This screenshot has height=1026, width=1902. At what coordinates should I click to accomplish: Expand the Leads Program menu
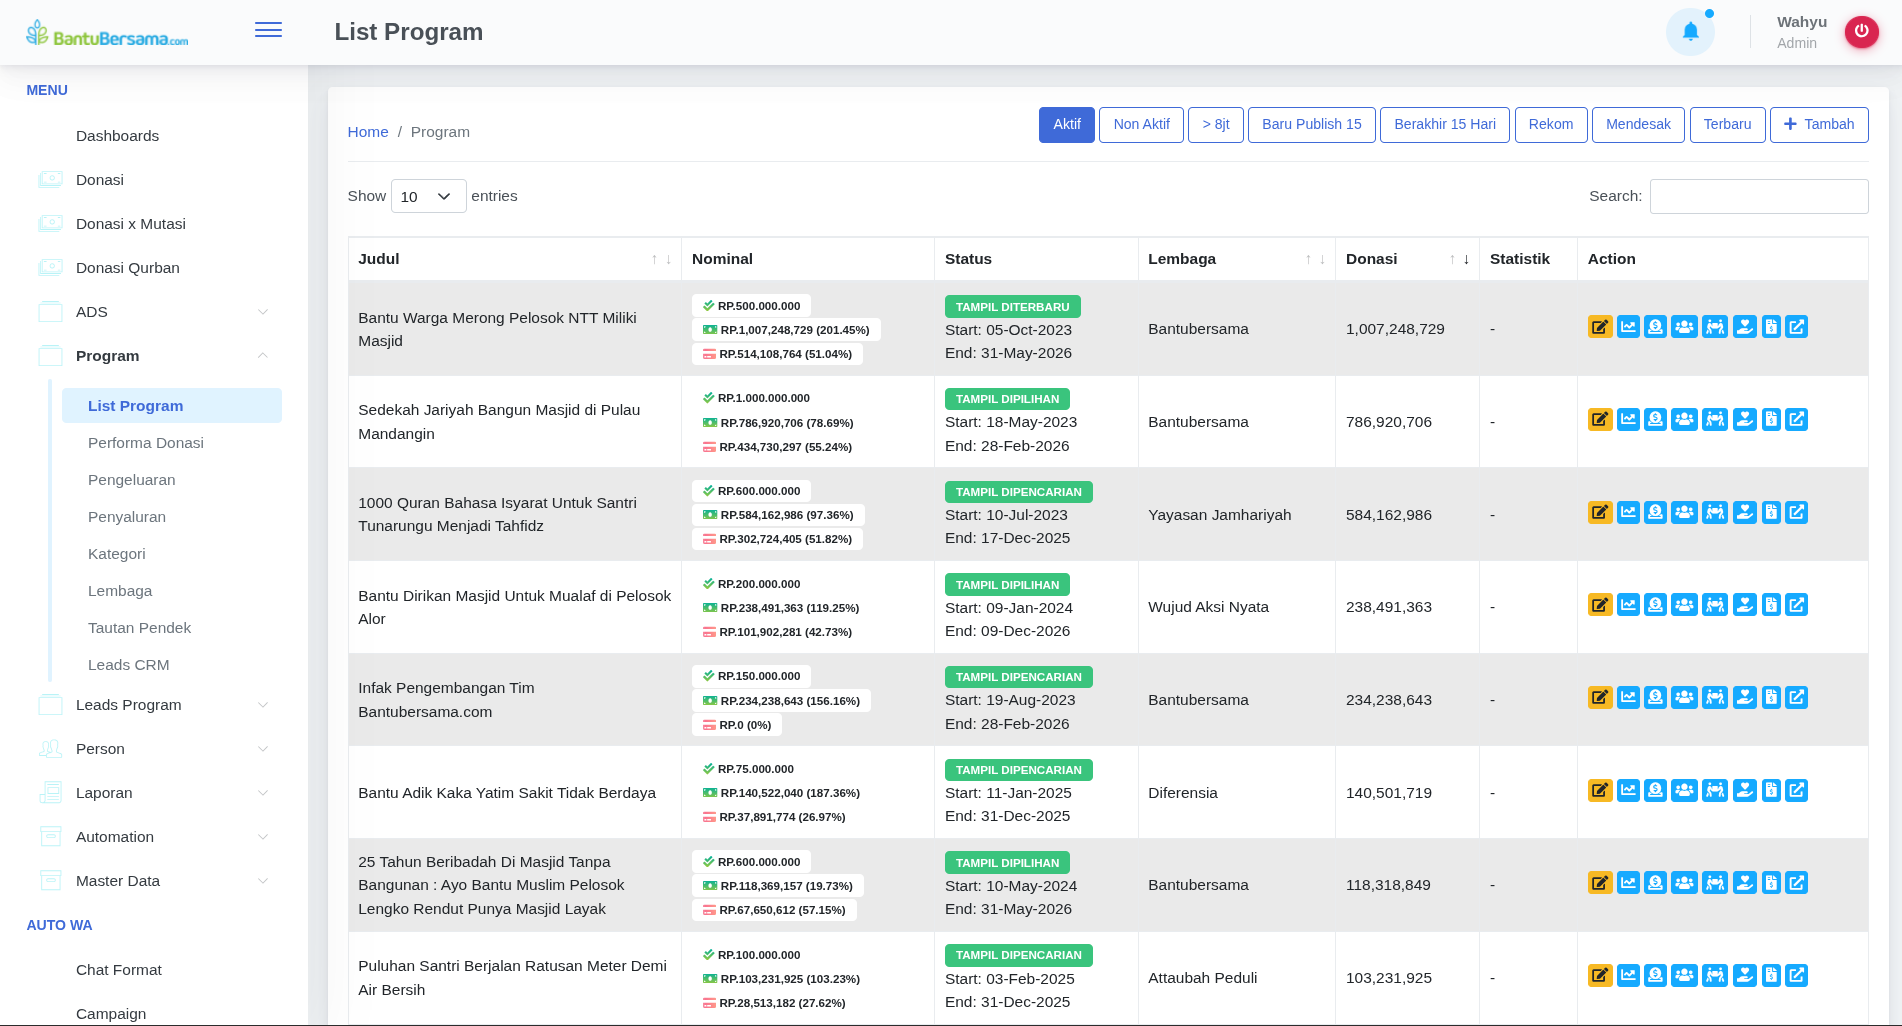click(x=154, y=705)
